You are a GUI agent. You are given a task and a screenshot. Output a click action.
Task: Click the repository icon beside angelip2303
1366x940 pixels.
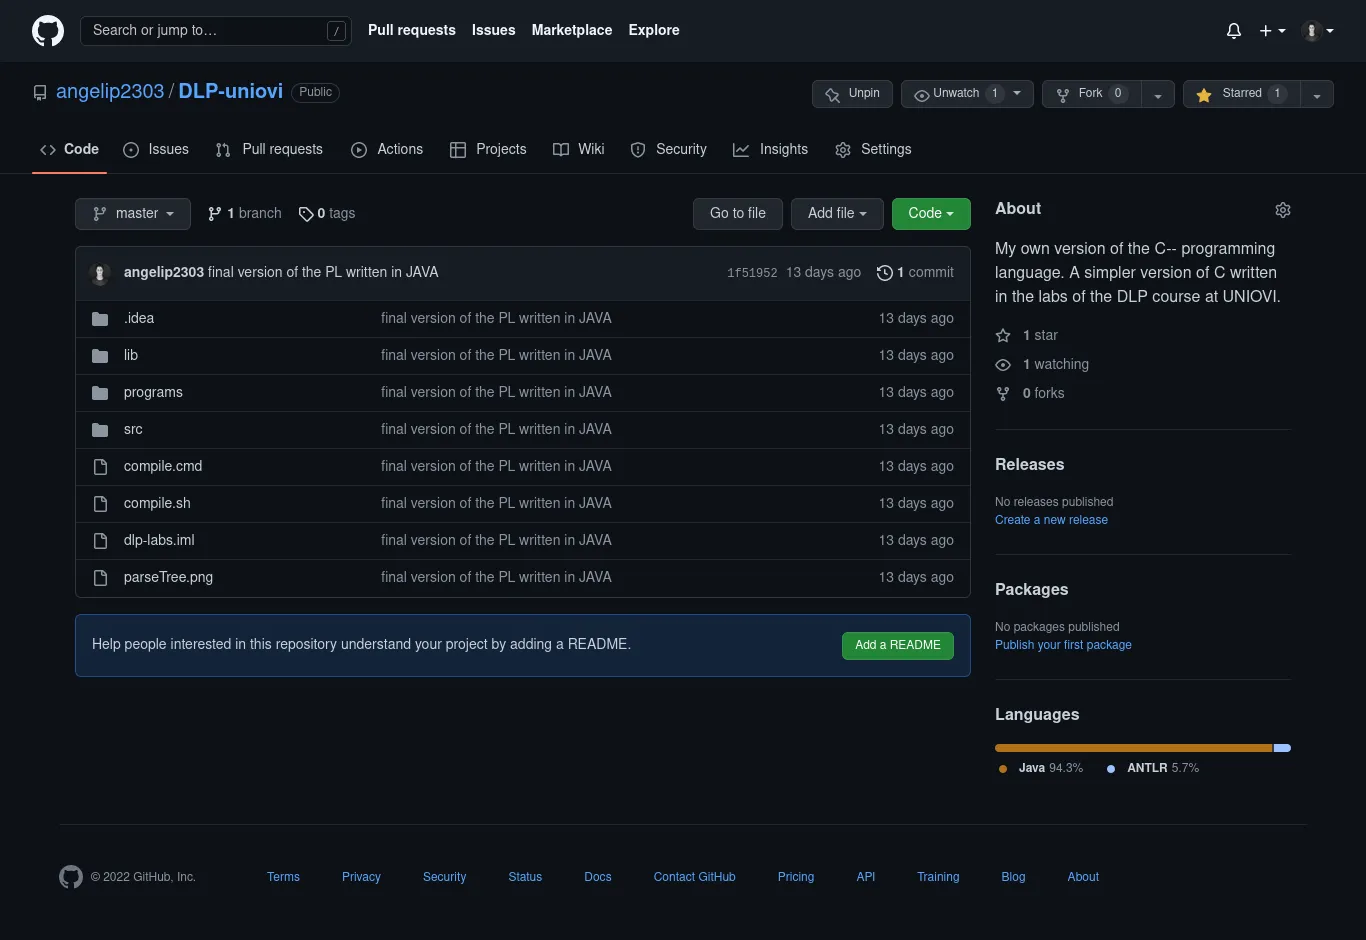point(40,93)
